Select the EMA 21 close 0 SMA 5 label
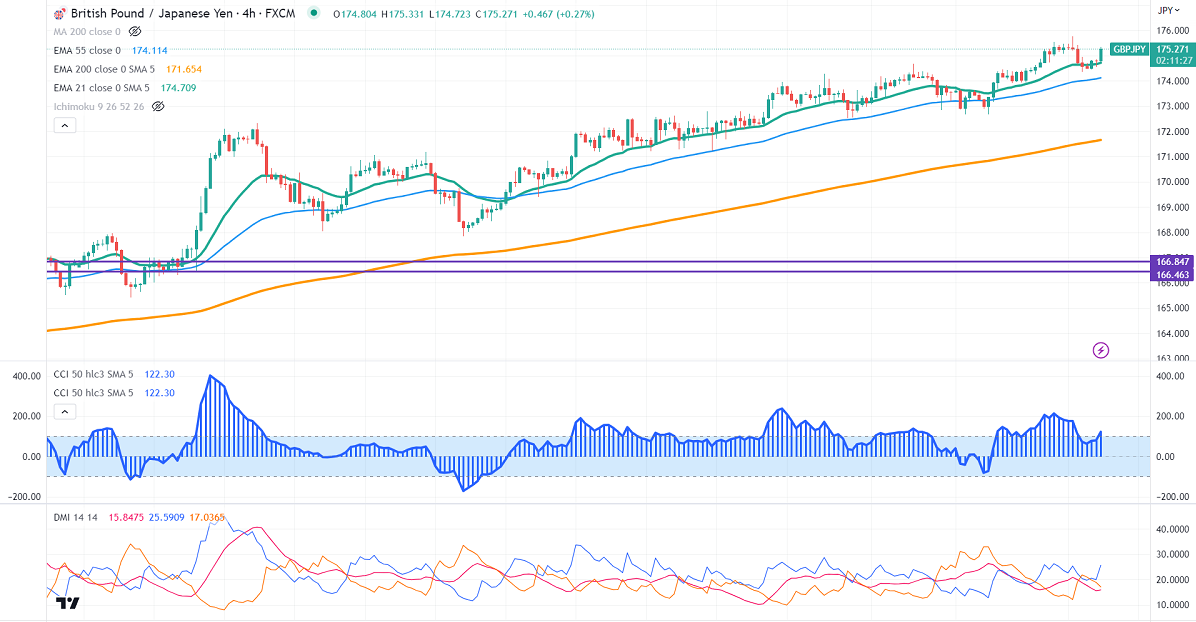This screenshot has height=622, width=1196. 101,88
